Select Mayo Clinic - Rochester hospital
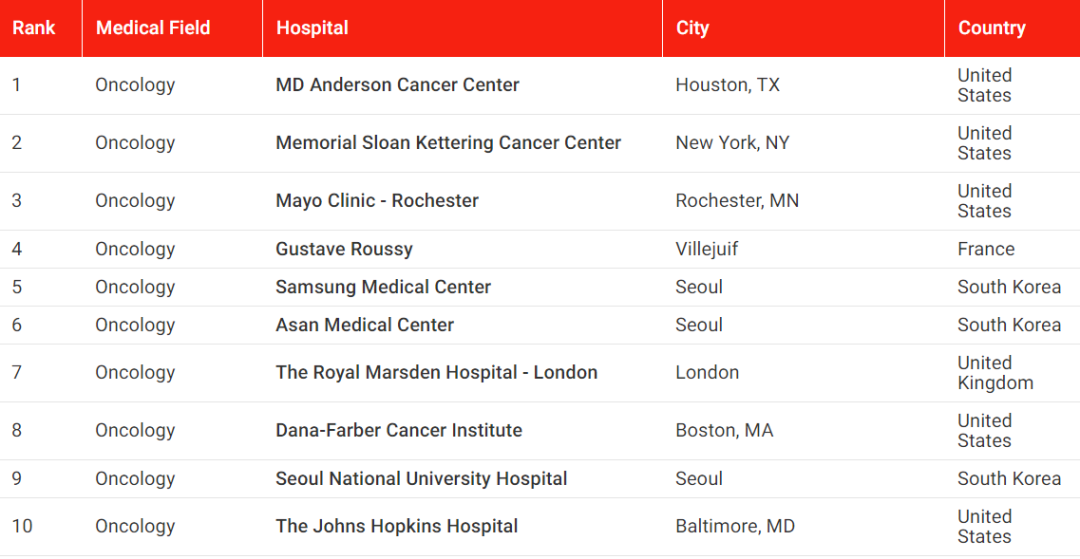The height and width of the screenshot is (559, 1080). (377, 200)
